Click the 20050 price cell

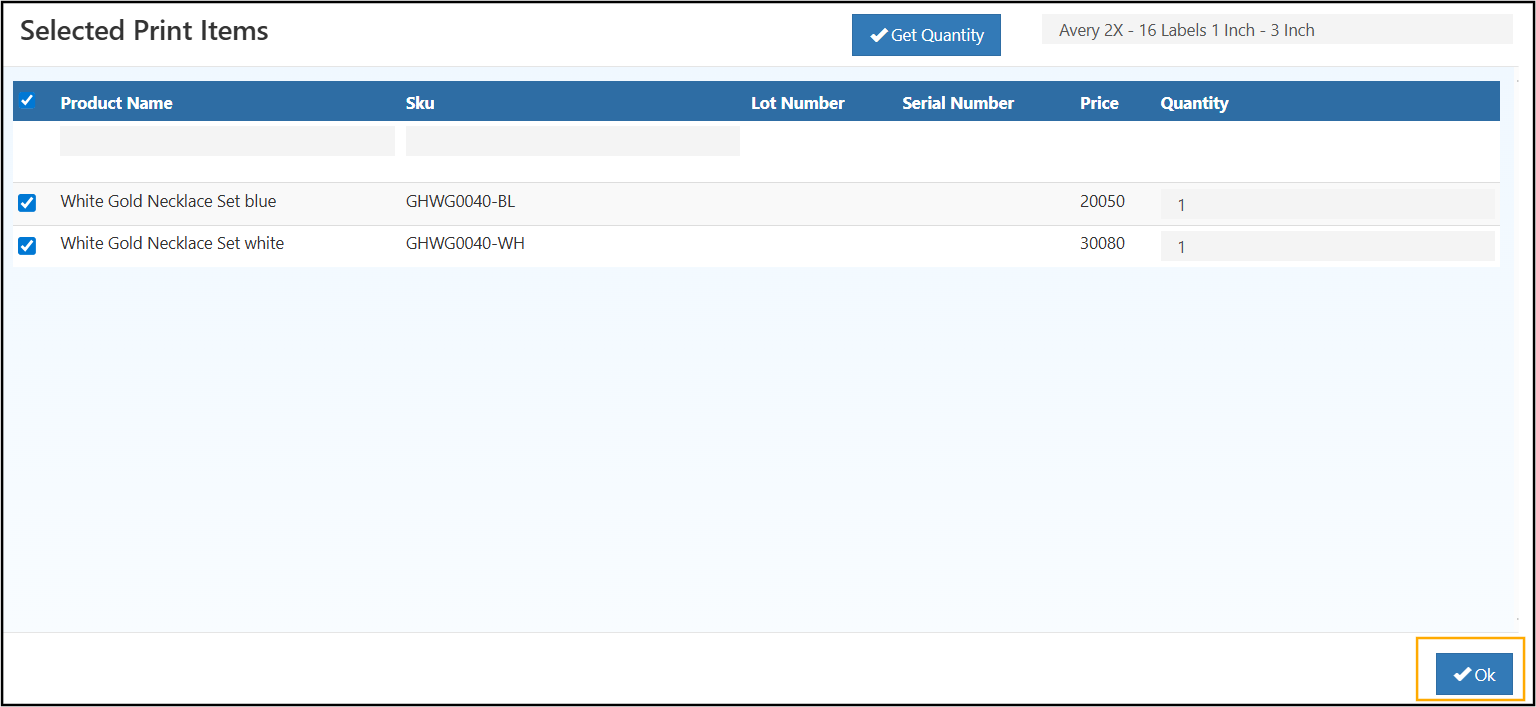[x=1102, y=201]
